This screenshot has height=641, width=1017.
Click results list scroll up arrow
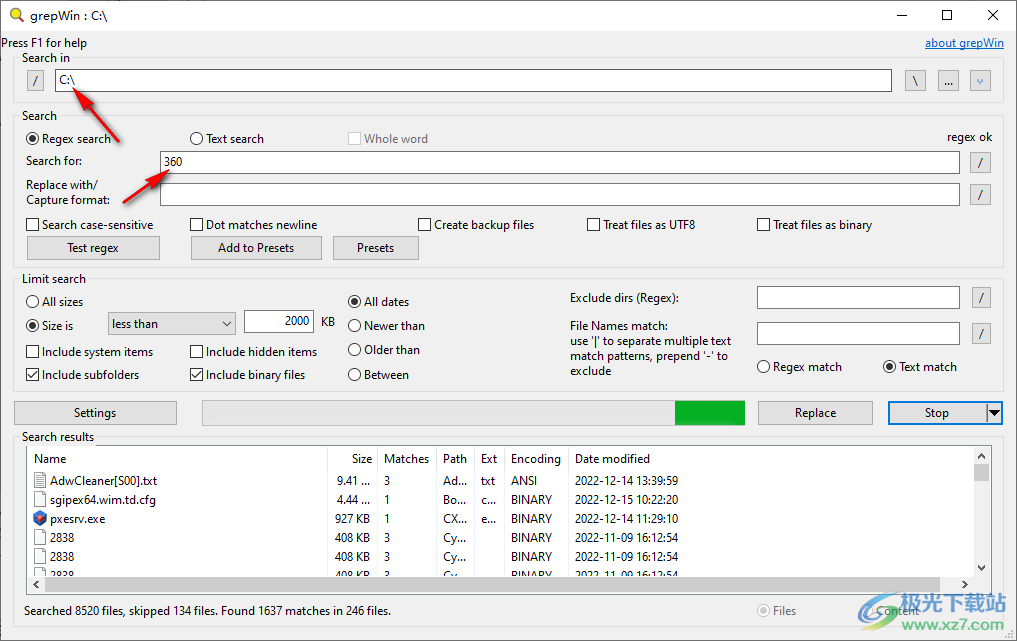click(x=981, y=456)
